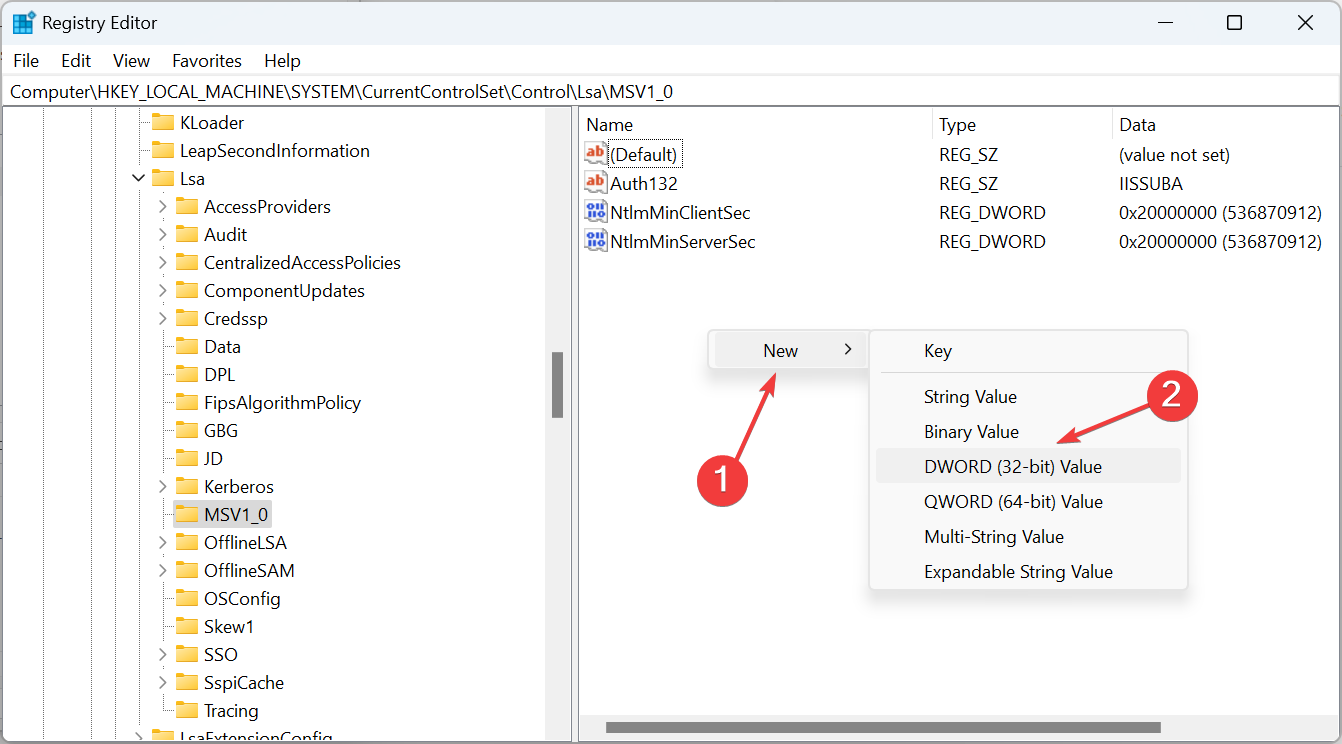Click the Skew1 folder icon
Viewport: 1342px width, 744px height.
click(x=187, y=626)
